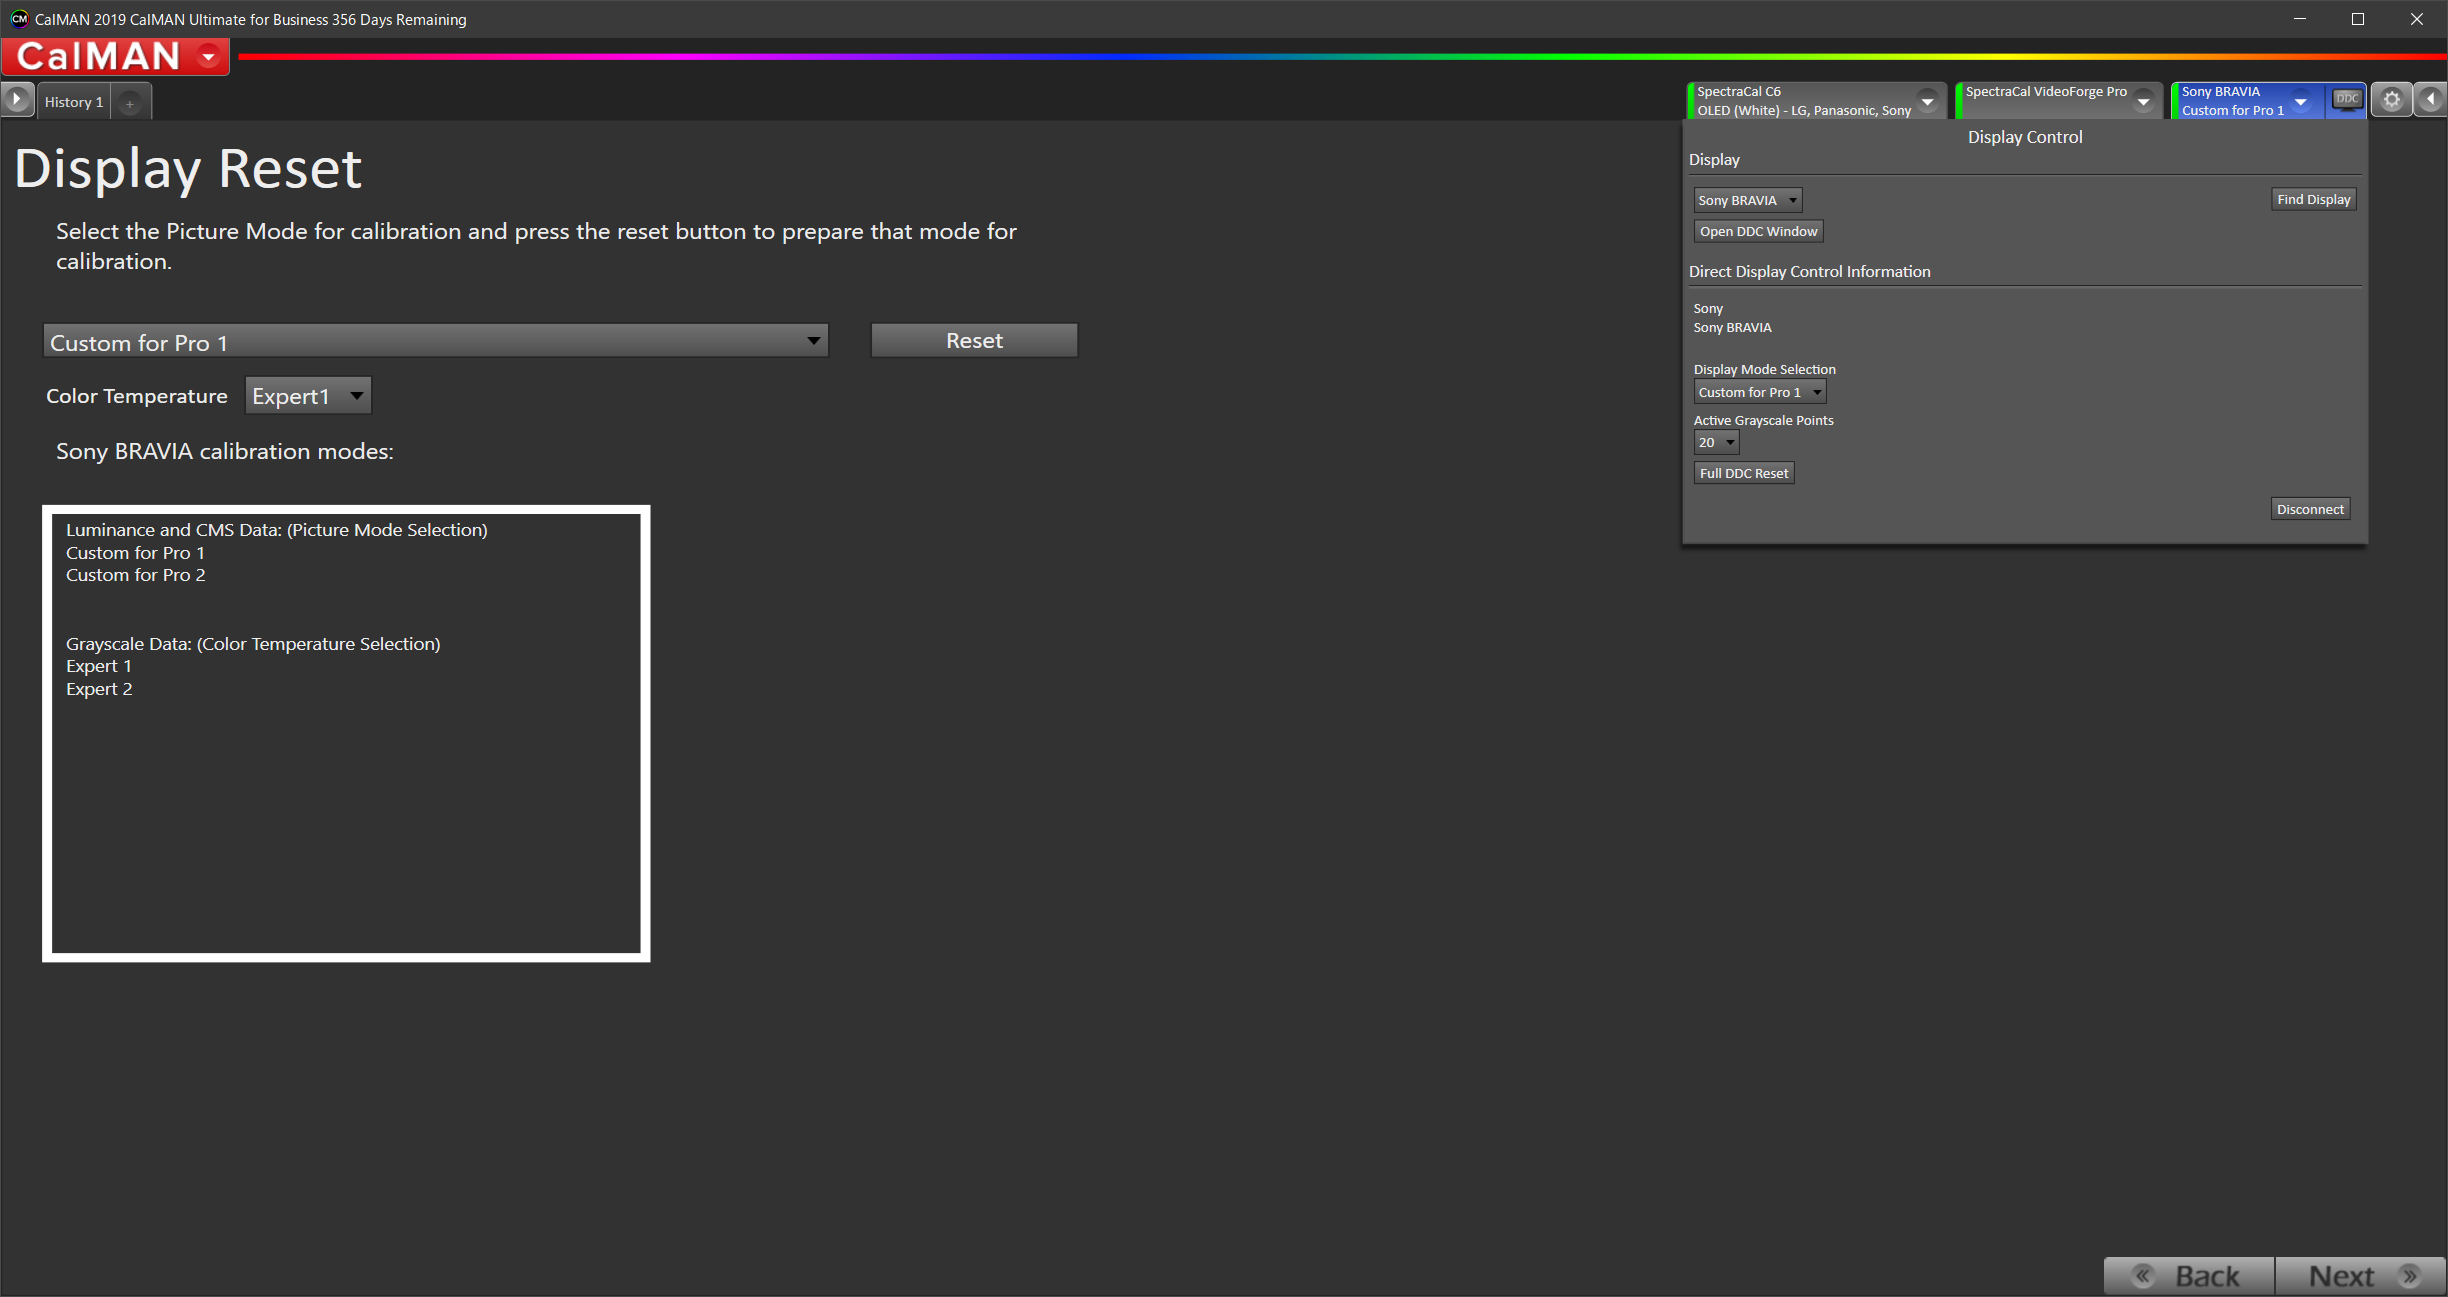Viewport: 2448px width, 1297px height.
Task: Open the Sony BRAVIA display selector dropdown
Action: 1747,200
